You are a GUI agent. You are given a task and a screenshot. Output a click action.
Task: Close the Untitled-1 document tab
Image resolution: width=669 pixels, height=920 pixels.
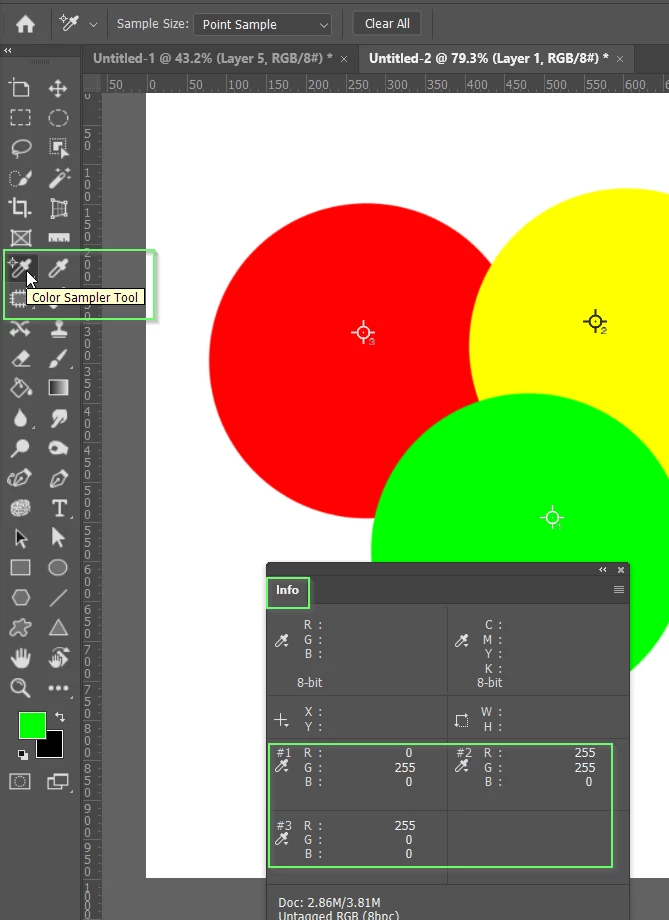pos(344,59)
